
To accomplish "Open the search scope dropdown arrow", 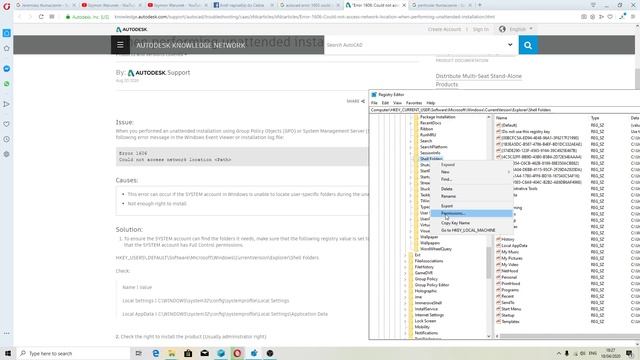I will 510,45.
